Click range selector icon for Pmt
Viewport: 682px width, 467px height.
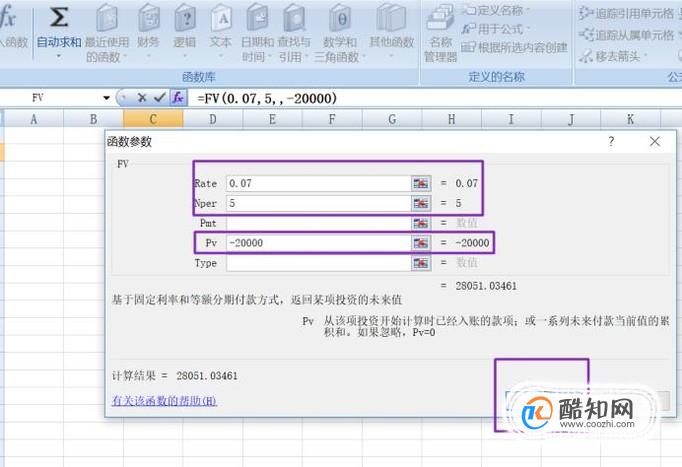pyautogui.click(x=421, y=223)
